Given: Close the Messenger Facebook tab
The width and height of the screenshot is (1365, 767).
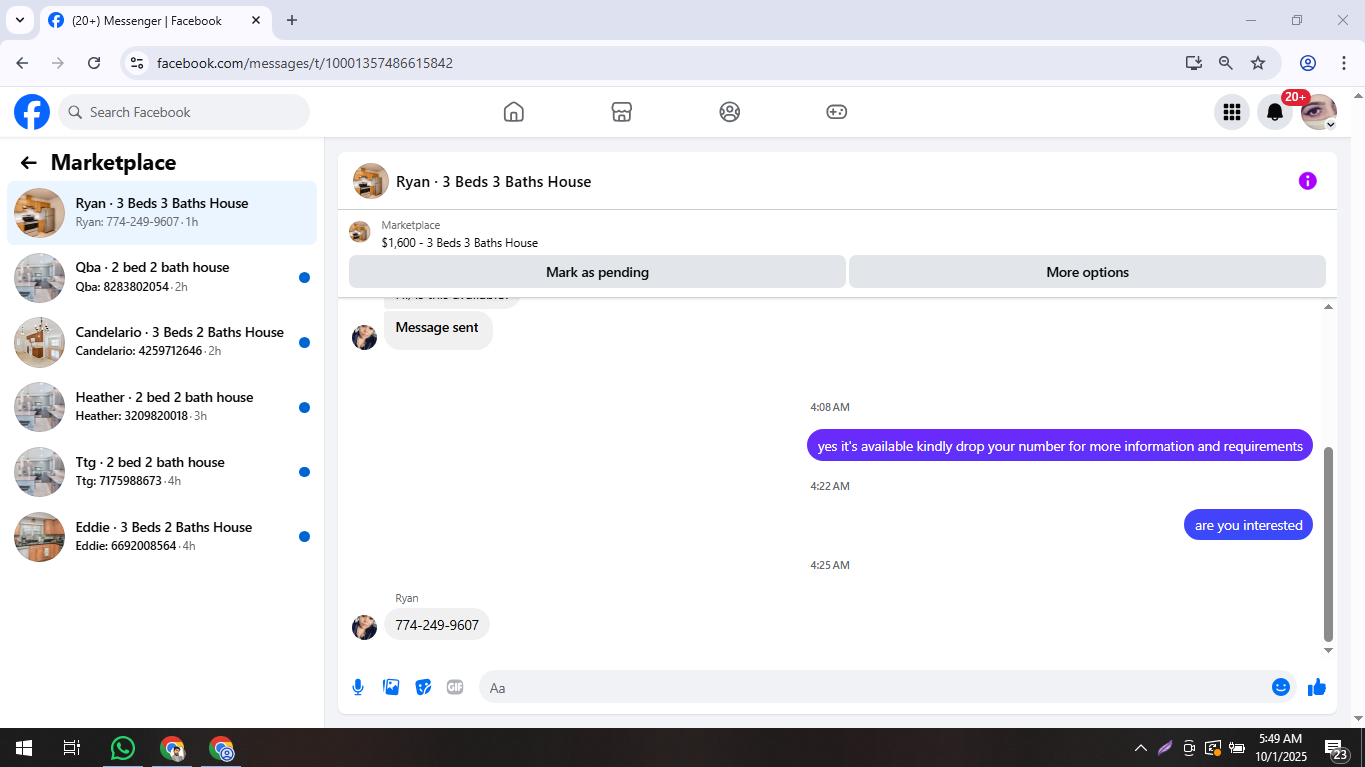Looking at the screenshot, I should pos(256,20).
